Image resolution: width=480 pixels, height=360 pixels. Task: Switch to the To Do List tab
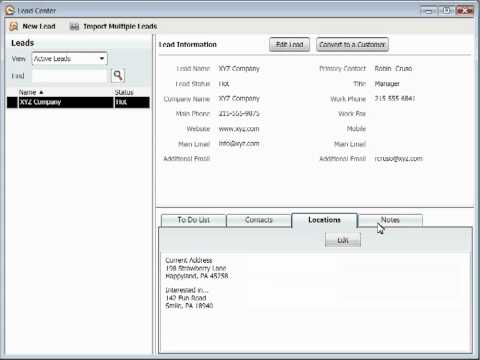click(193, 220)
